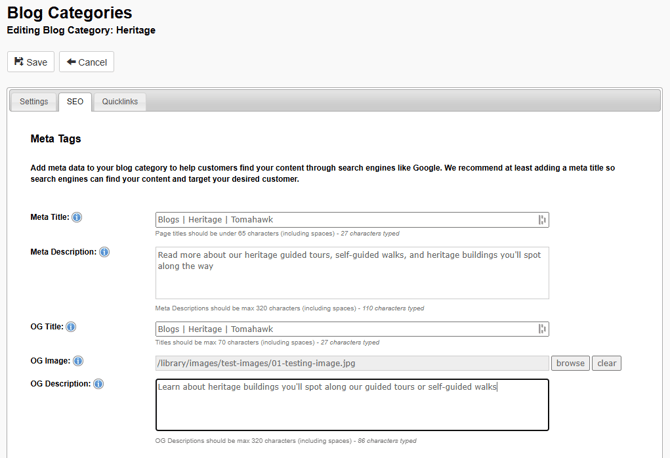Click the OG Image path field
Viewport: 670px width, 458px height.
tap(352, 363)
